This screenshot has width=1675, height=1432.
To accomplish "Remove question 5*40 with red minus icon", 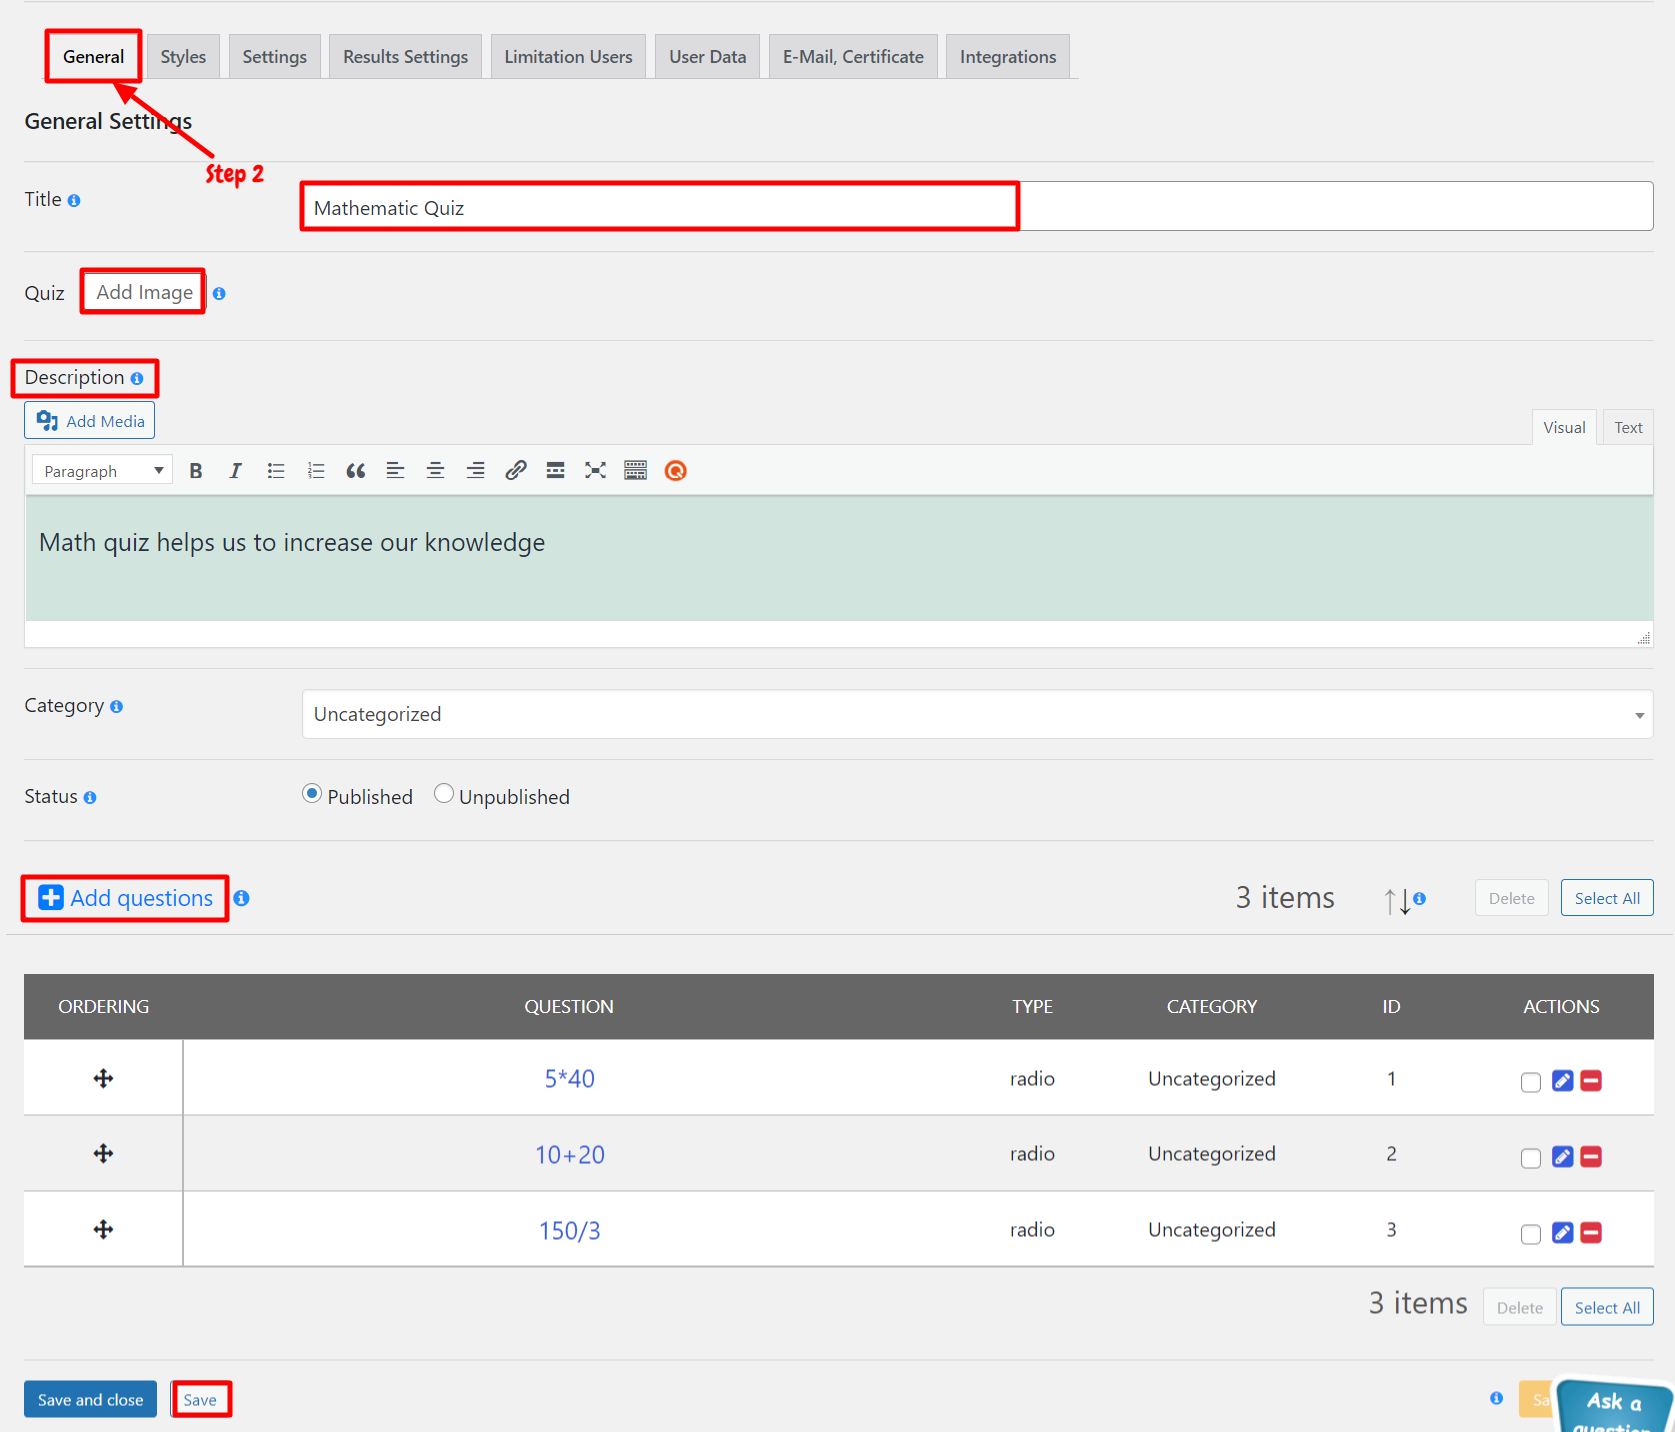I will 1591,1081.
